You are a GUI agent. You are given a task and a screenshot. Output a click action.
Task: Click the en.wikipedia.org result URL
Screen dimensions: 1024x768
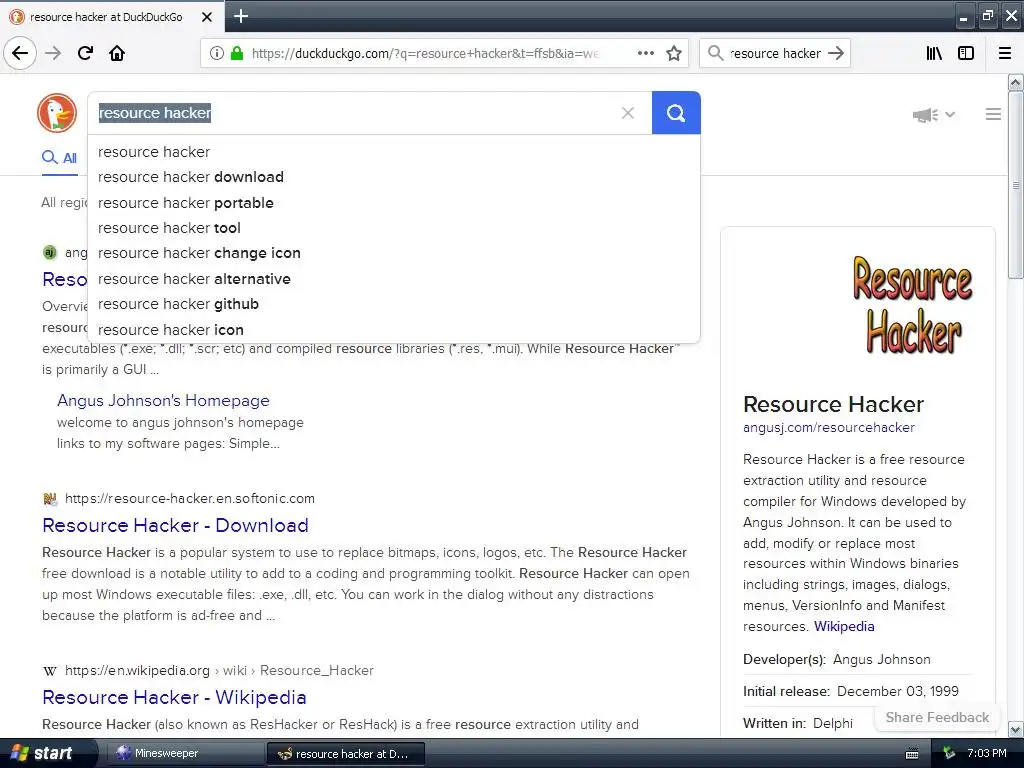coord(219,671)
